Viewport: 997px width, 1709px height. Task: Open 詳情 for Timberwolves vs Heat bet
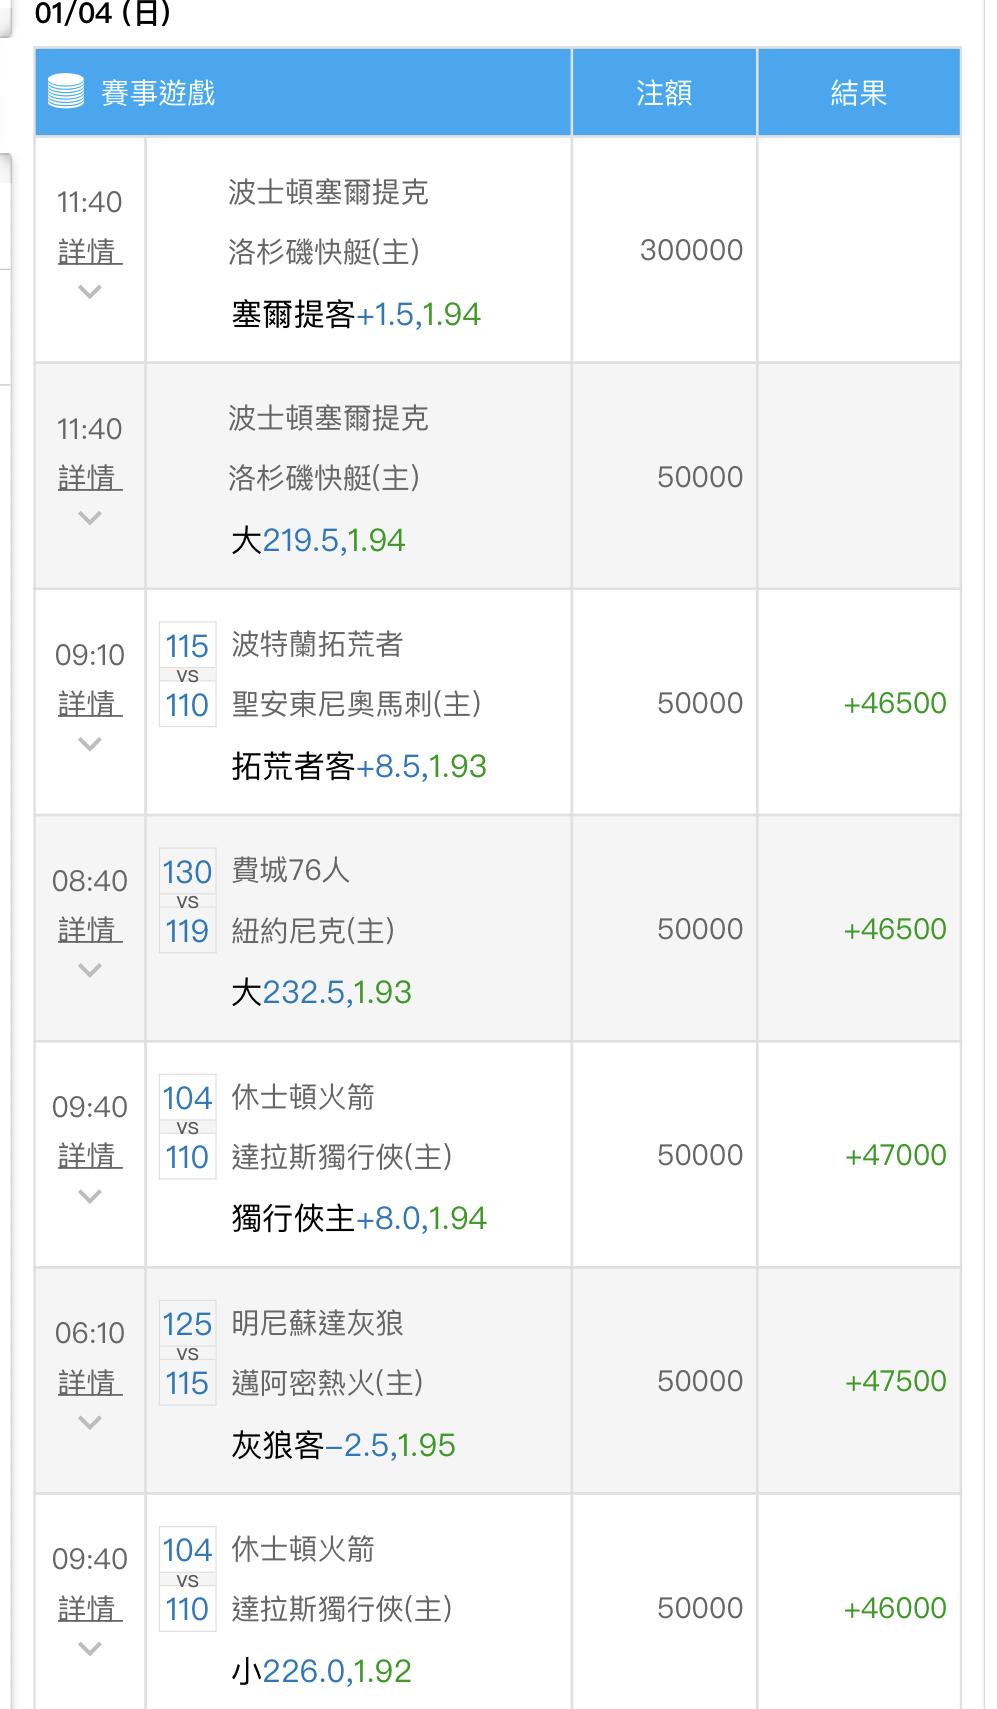[x=90, y=1382]
